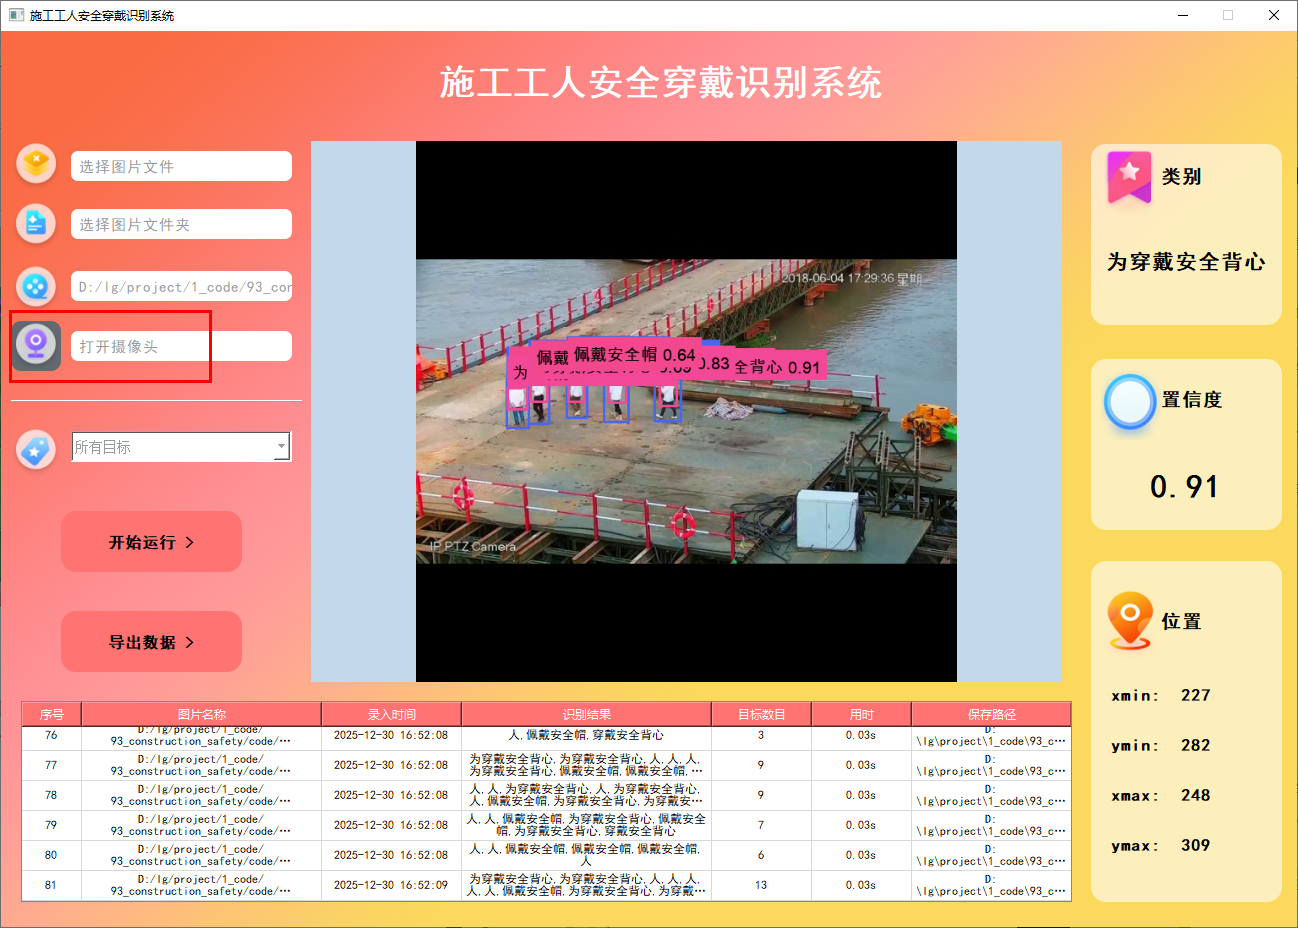Click the xmax value 248
1298x928 pixels.
(1196, 795)
